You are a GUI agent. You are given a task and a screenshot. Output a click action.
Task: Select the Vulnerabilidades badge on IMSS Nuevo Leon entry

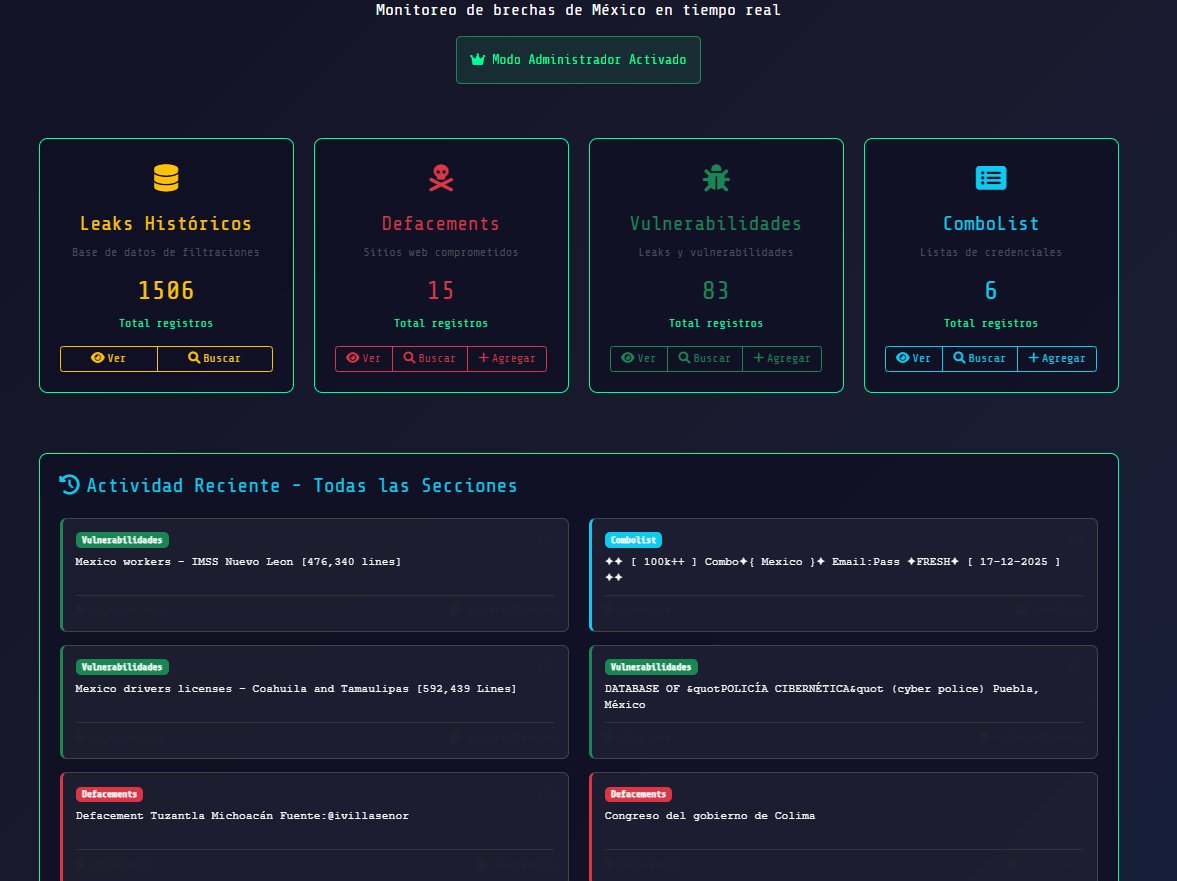tap(122, 540)
